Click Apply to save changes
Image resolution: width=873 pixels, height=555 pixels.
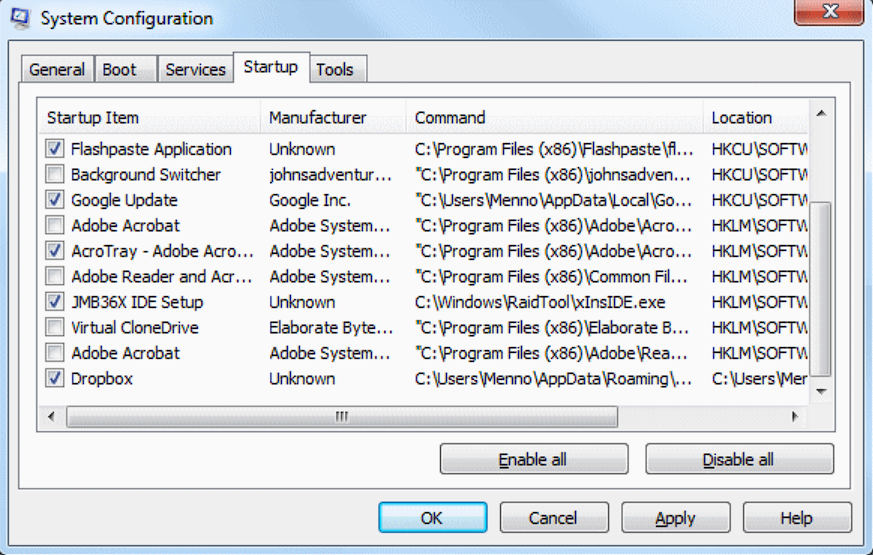(675, 518)
